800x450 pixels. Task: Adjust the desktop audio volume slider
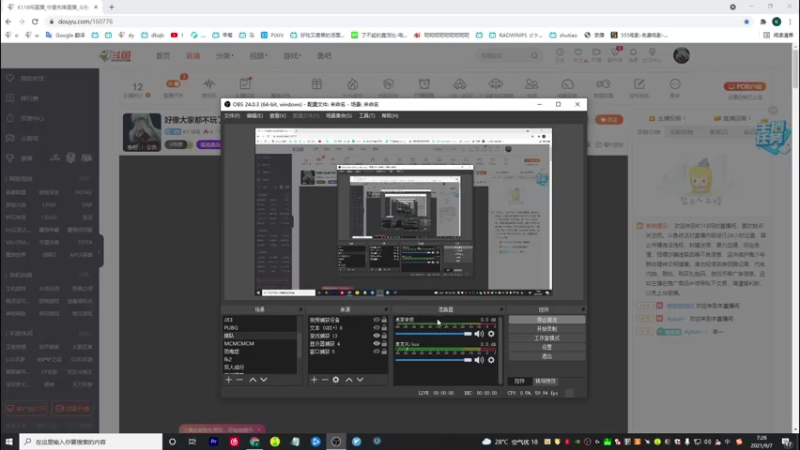(x=434, y=334)
